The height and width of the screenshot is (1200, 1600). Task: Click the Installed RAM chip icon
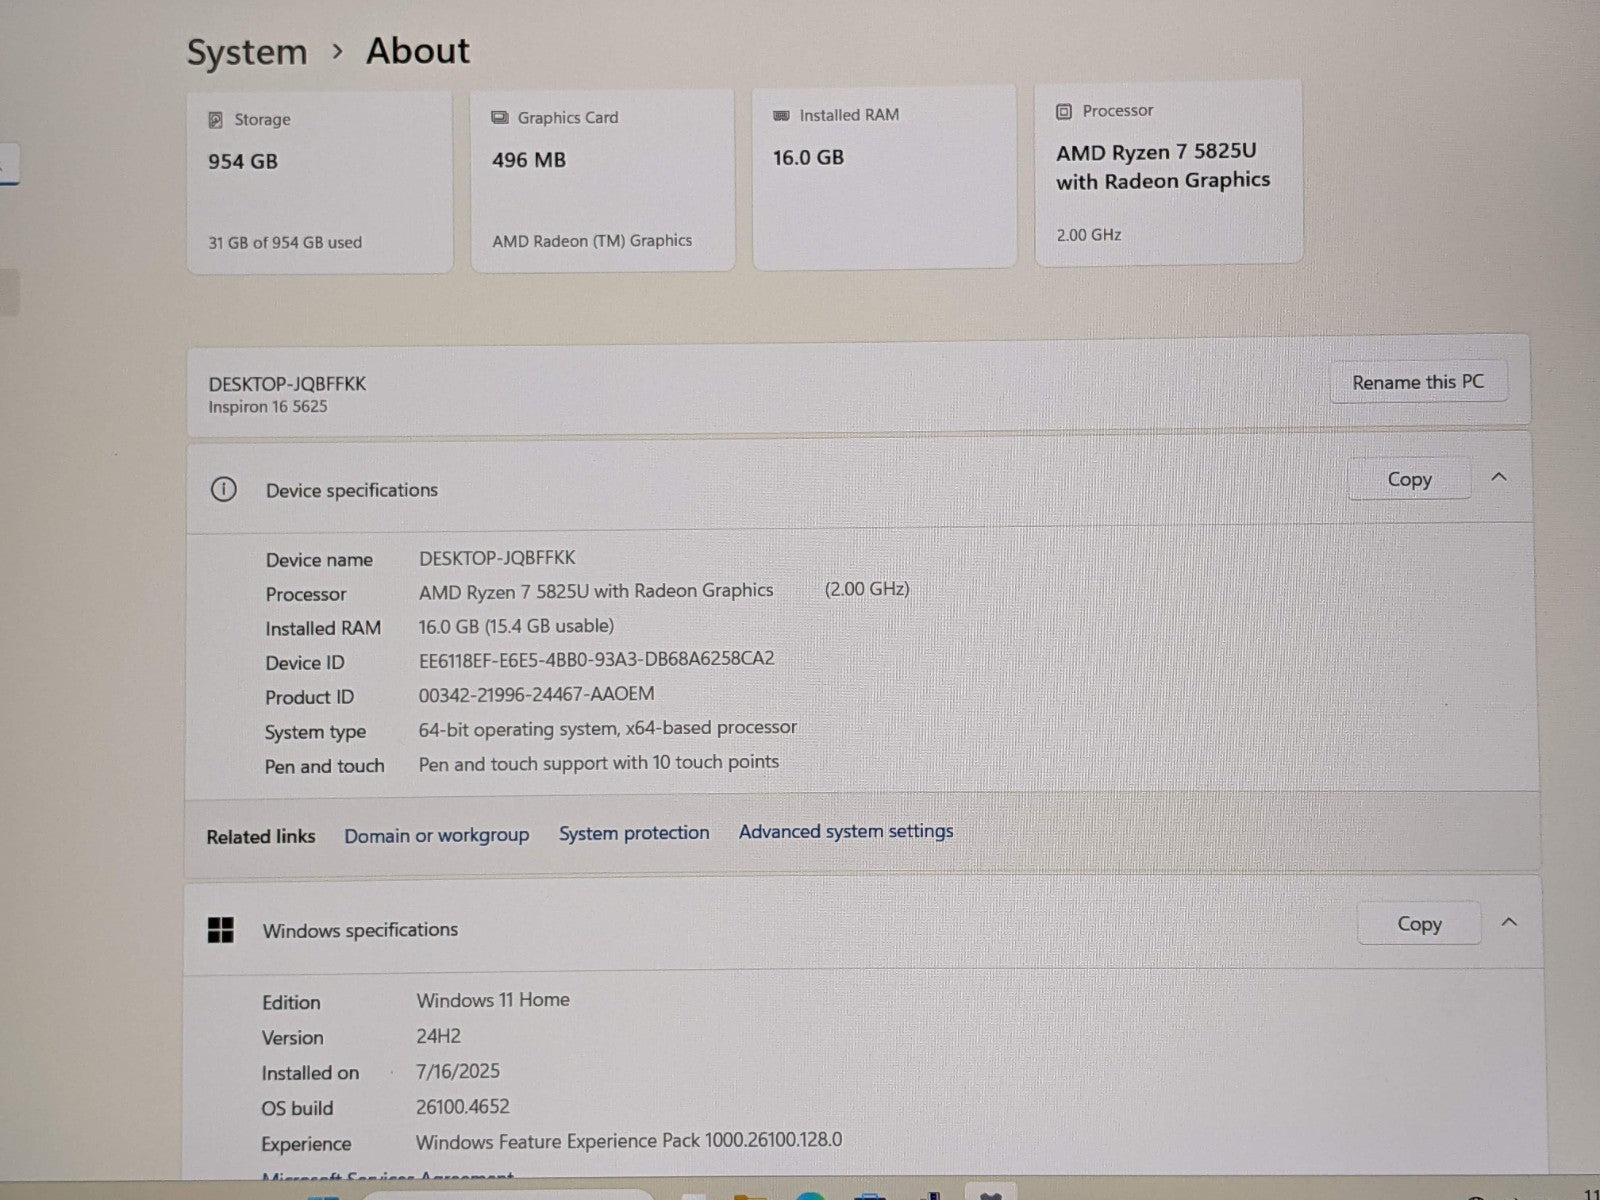[781, 116]
